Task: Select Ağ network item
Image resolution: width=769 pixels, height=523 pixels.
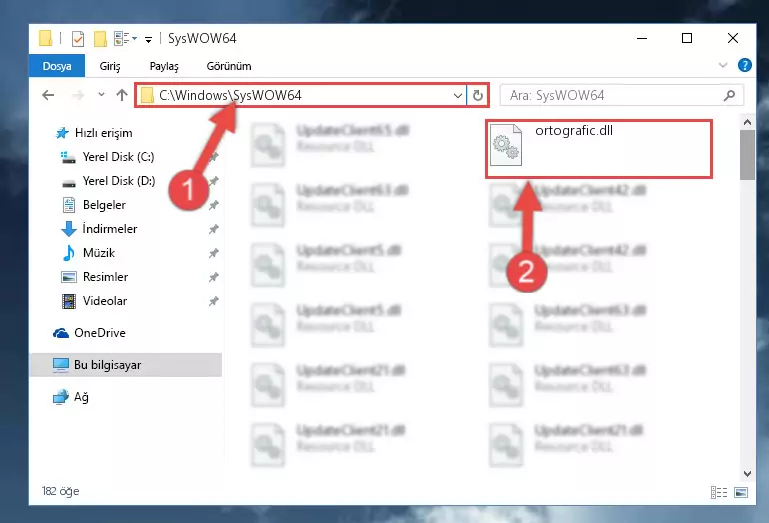Action: tap(71, 397)
